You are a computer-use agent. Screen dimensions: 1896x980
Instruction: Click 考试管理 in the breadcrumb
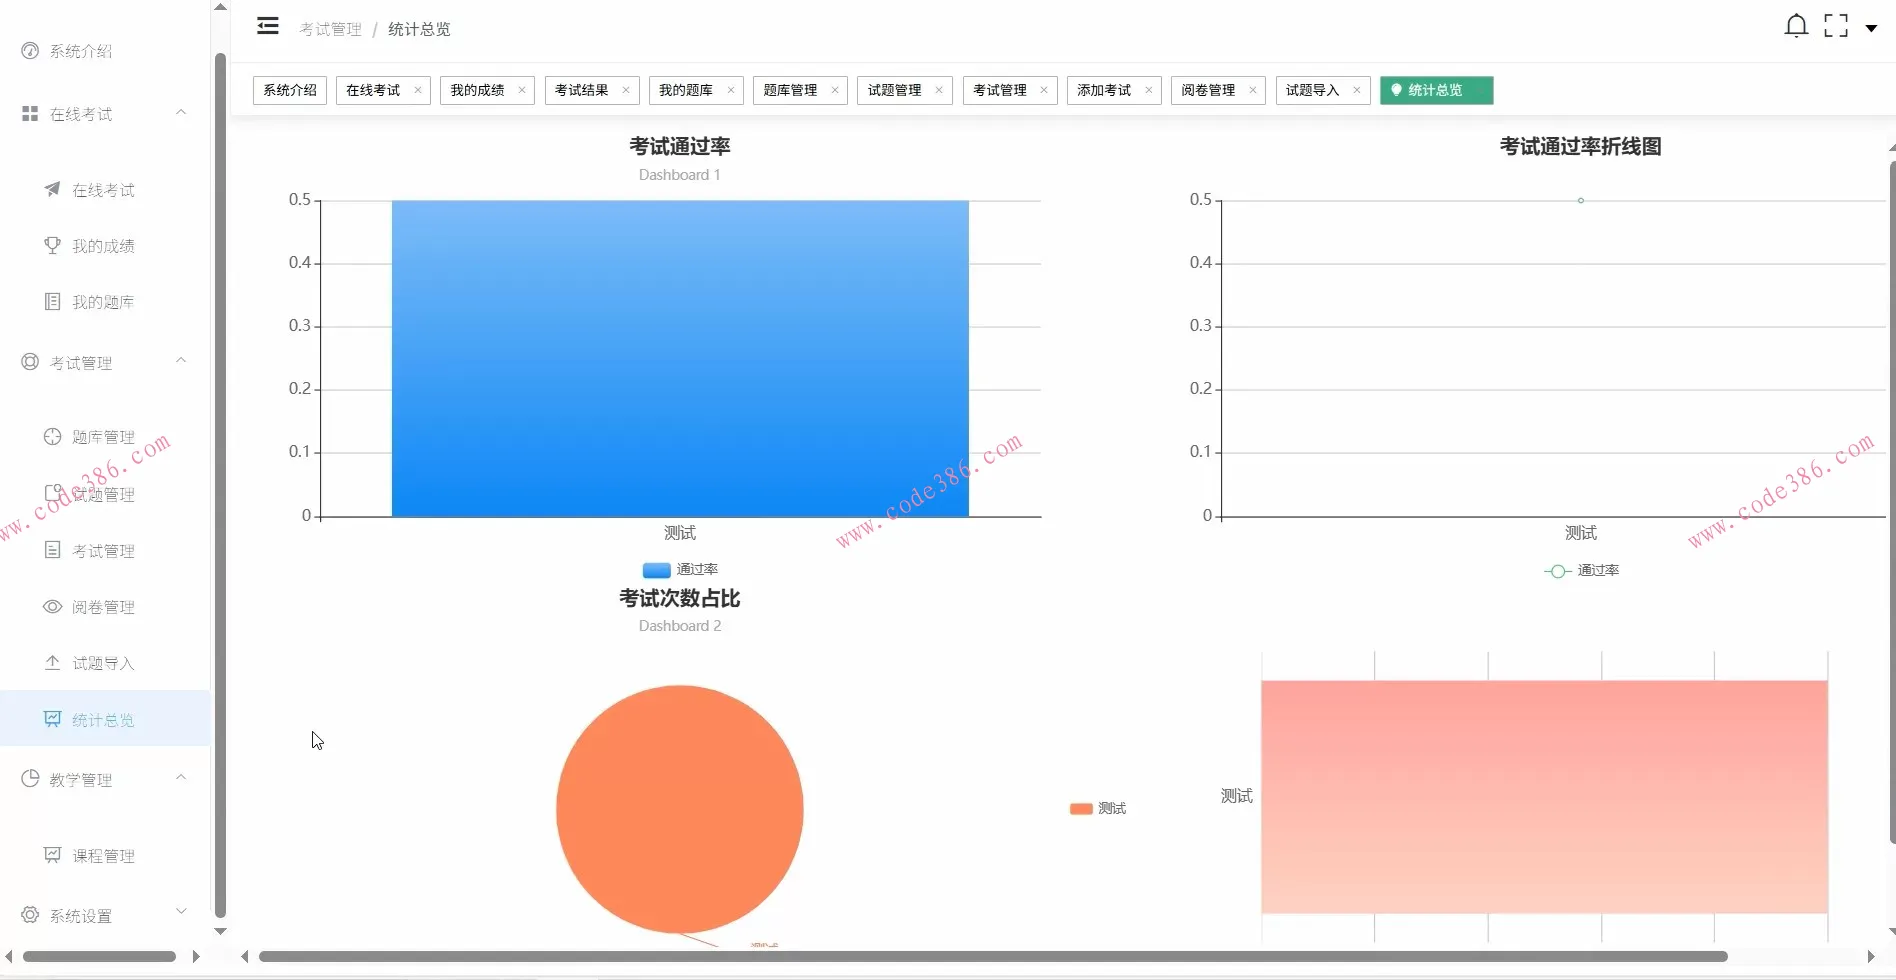[x=330, y=30]
